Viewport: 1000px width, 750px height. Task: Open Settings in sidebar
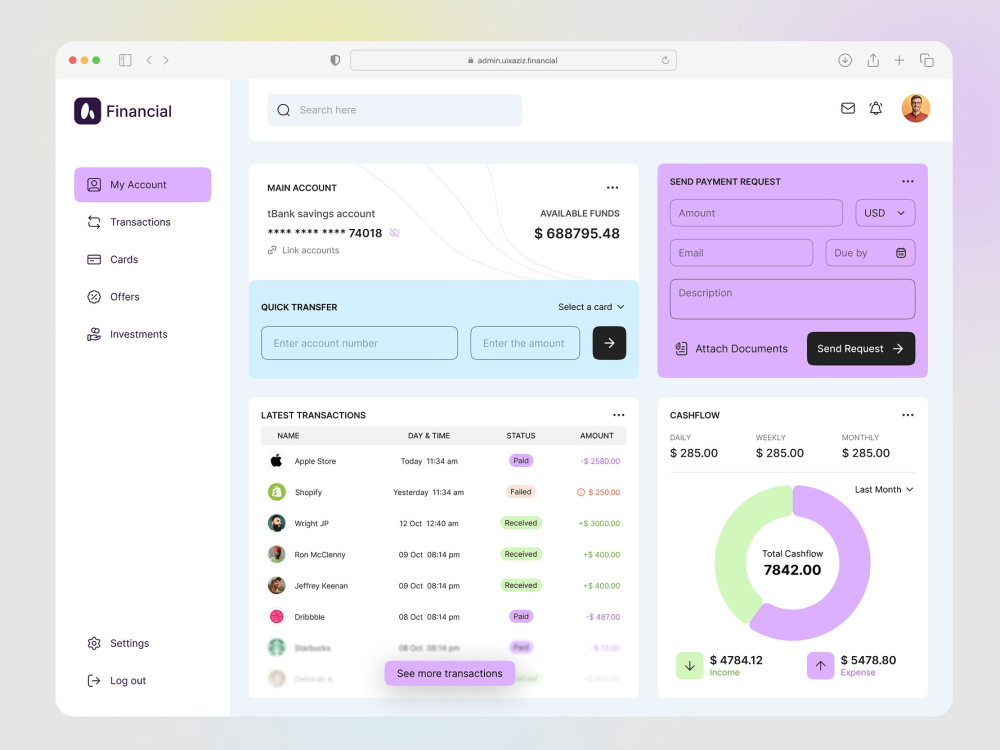pos(118,643)
